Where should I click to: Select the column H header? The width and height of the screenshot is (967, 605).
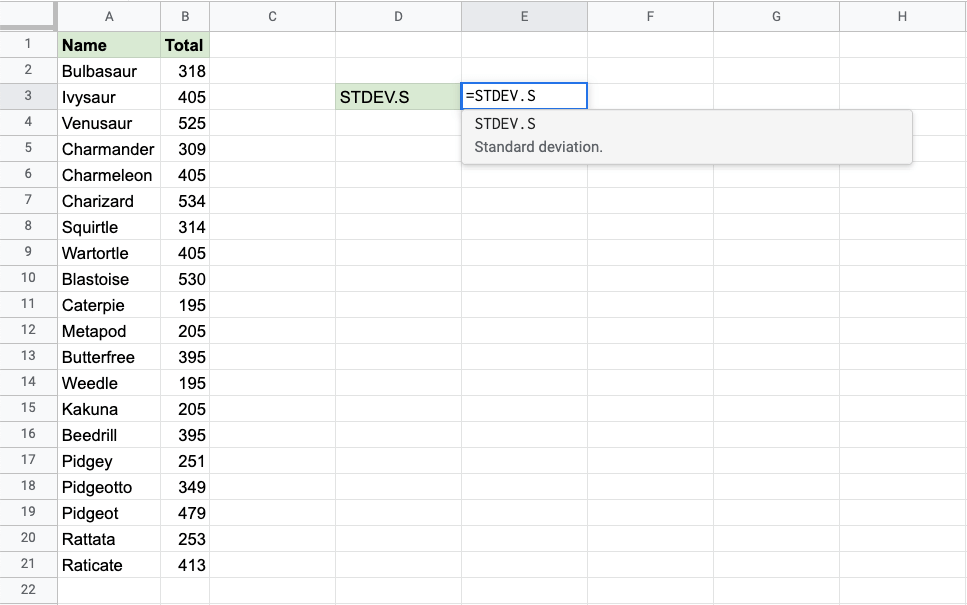click(902, 16)
